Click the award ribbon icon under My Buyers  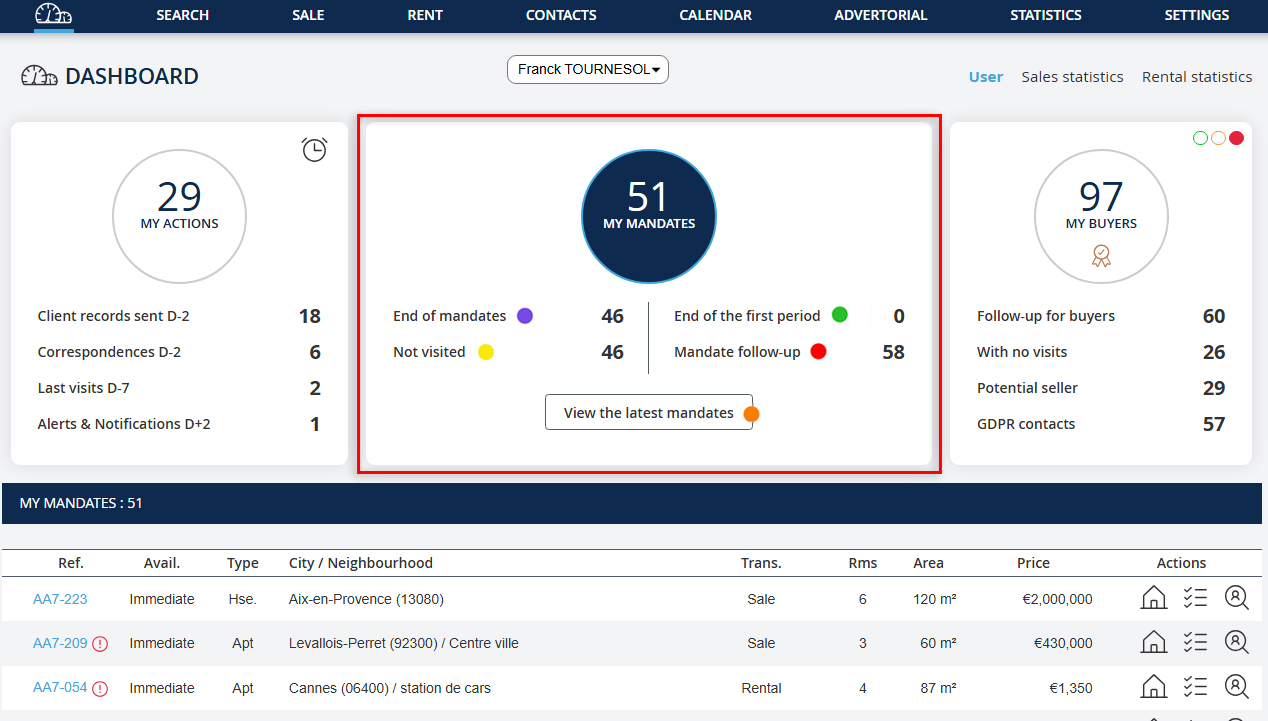pos(1101,256)
